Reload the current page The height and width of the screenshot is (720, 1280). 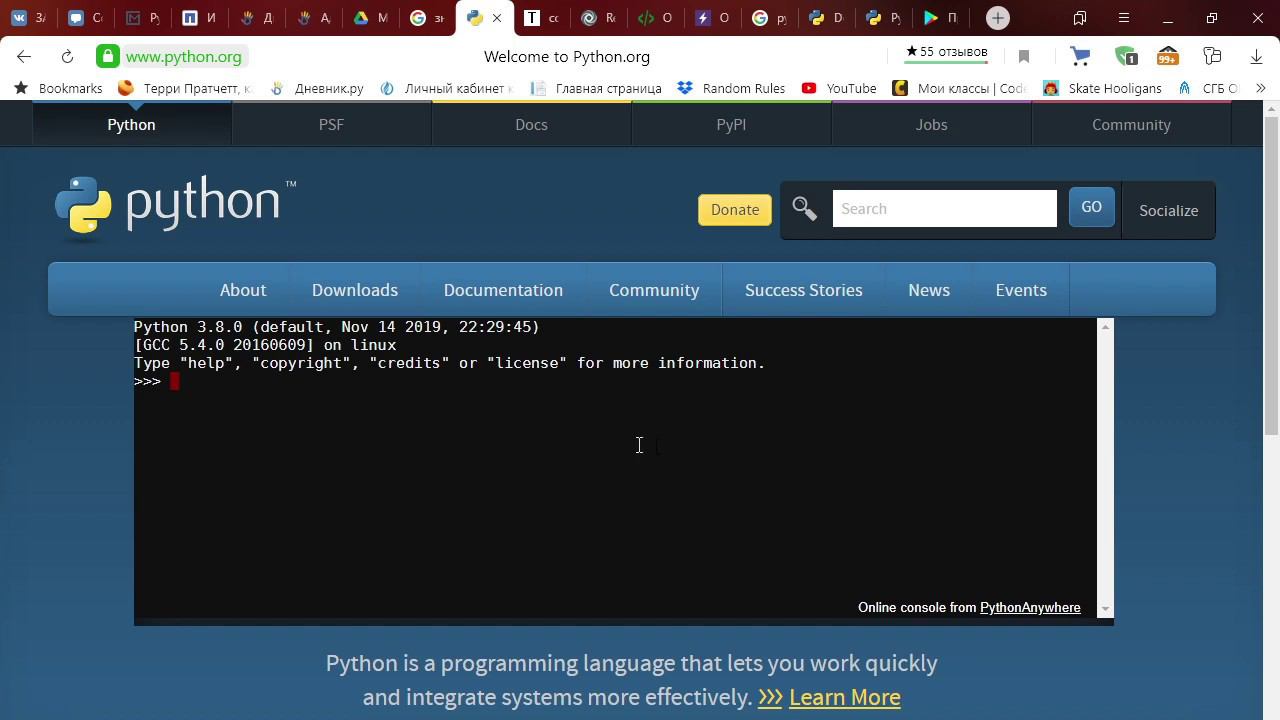(x=67, y=57)
